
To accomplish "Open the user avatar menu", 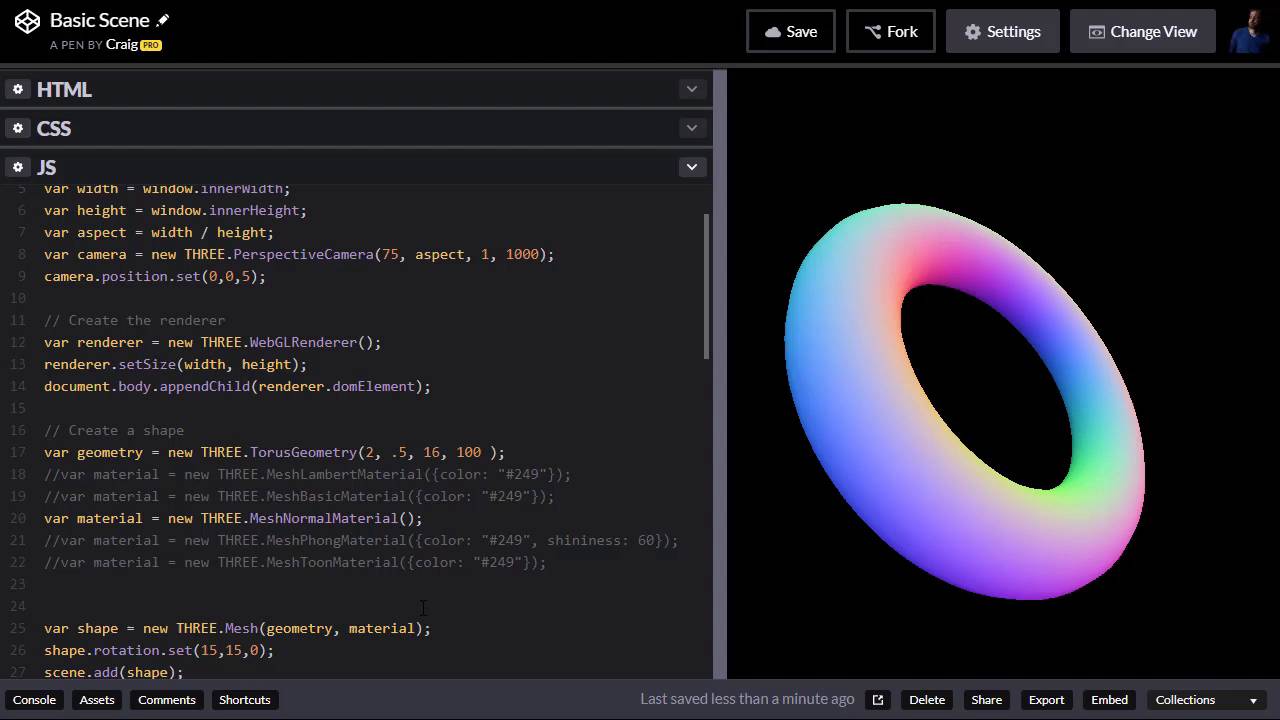I will 1249,32.
